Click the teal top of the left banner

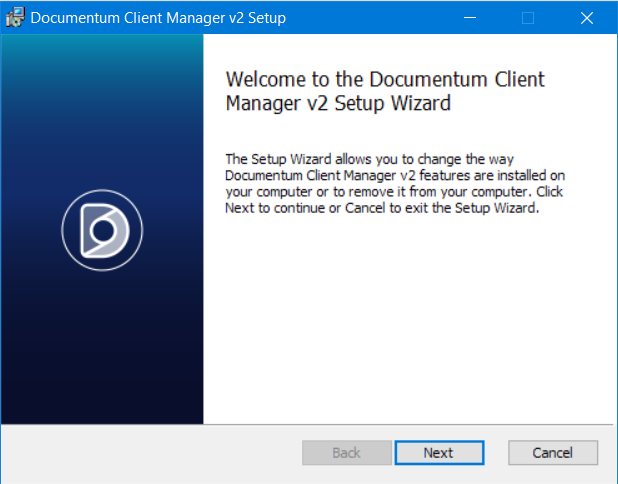(x=102, y=60)
